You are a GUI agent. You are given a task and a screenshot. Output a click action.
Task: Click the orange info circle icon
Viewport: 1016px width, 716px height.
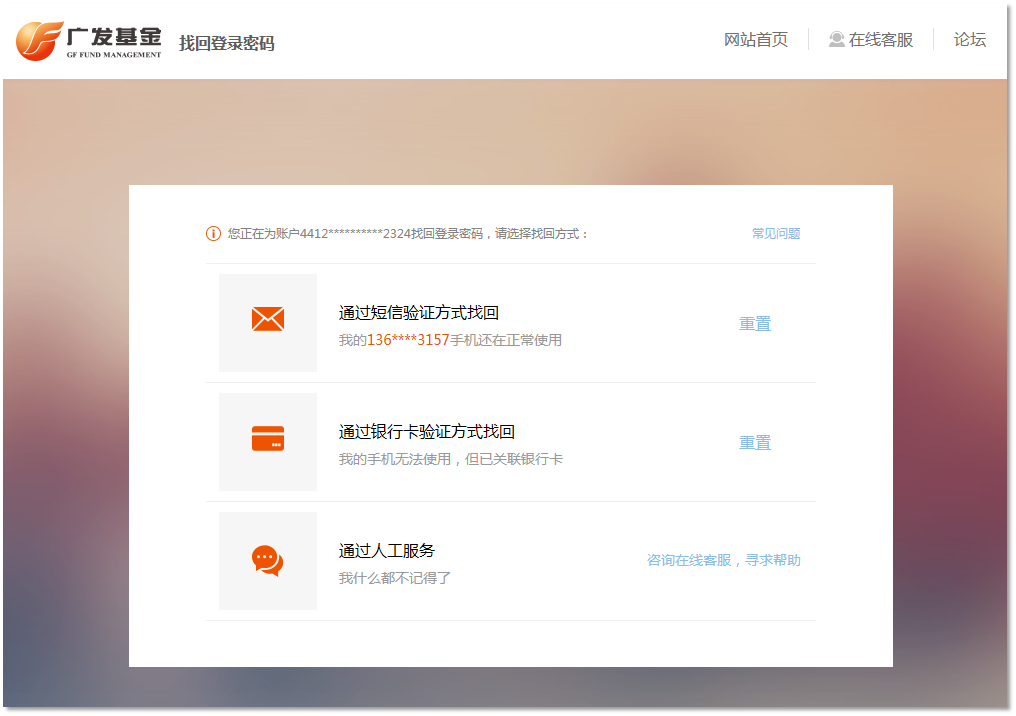[x=213, y=234]
